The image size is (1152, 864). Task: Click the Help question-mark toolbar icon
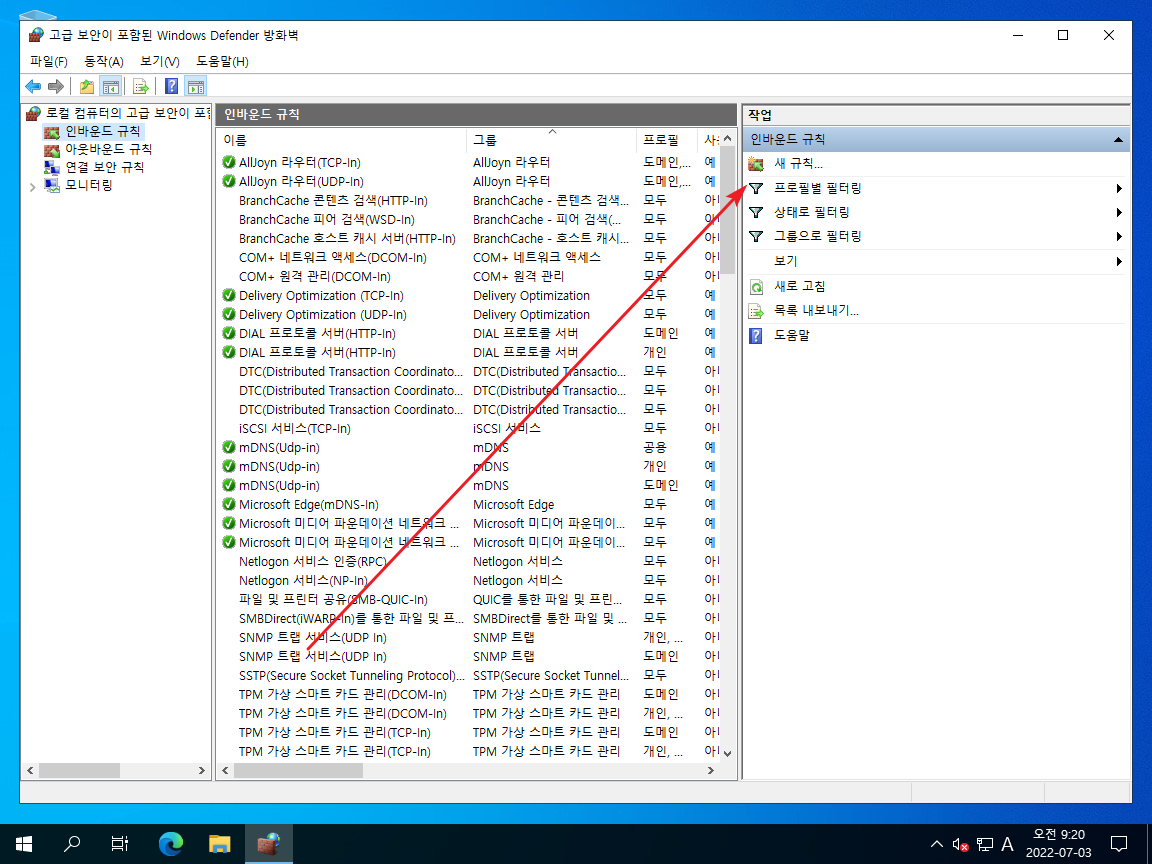click(x=171, y=87)
